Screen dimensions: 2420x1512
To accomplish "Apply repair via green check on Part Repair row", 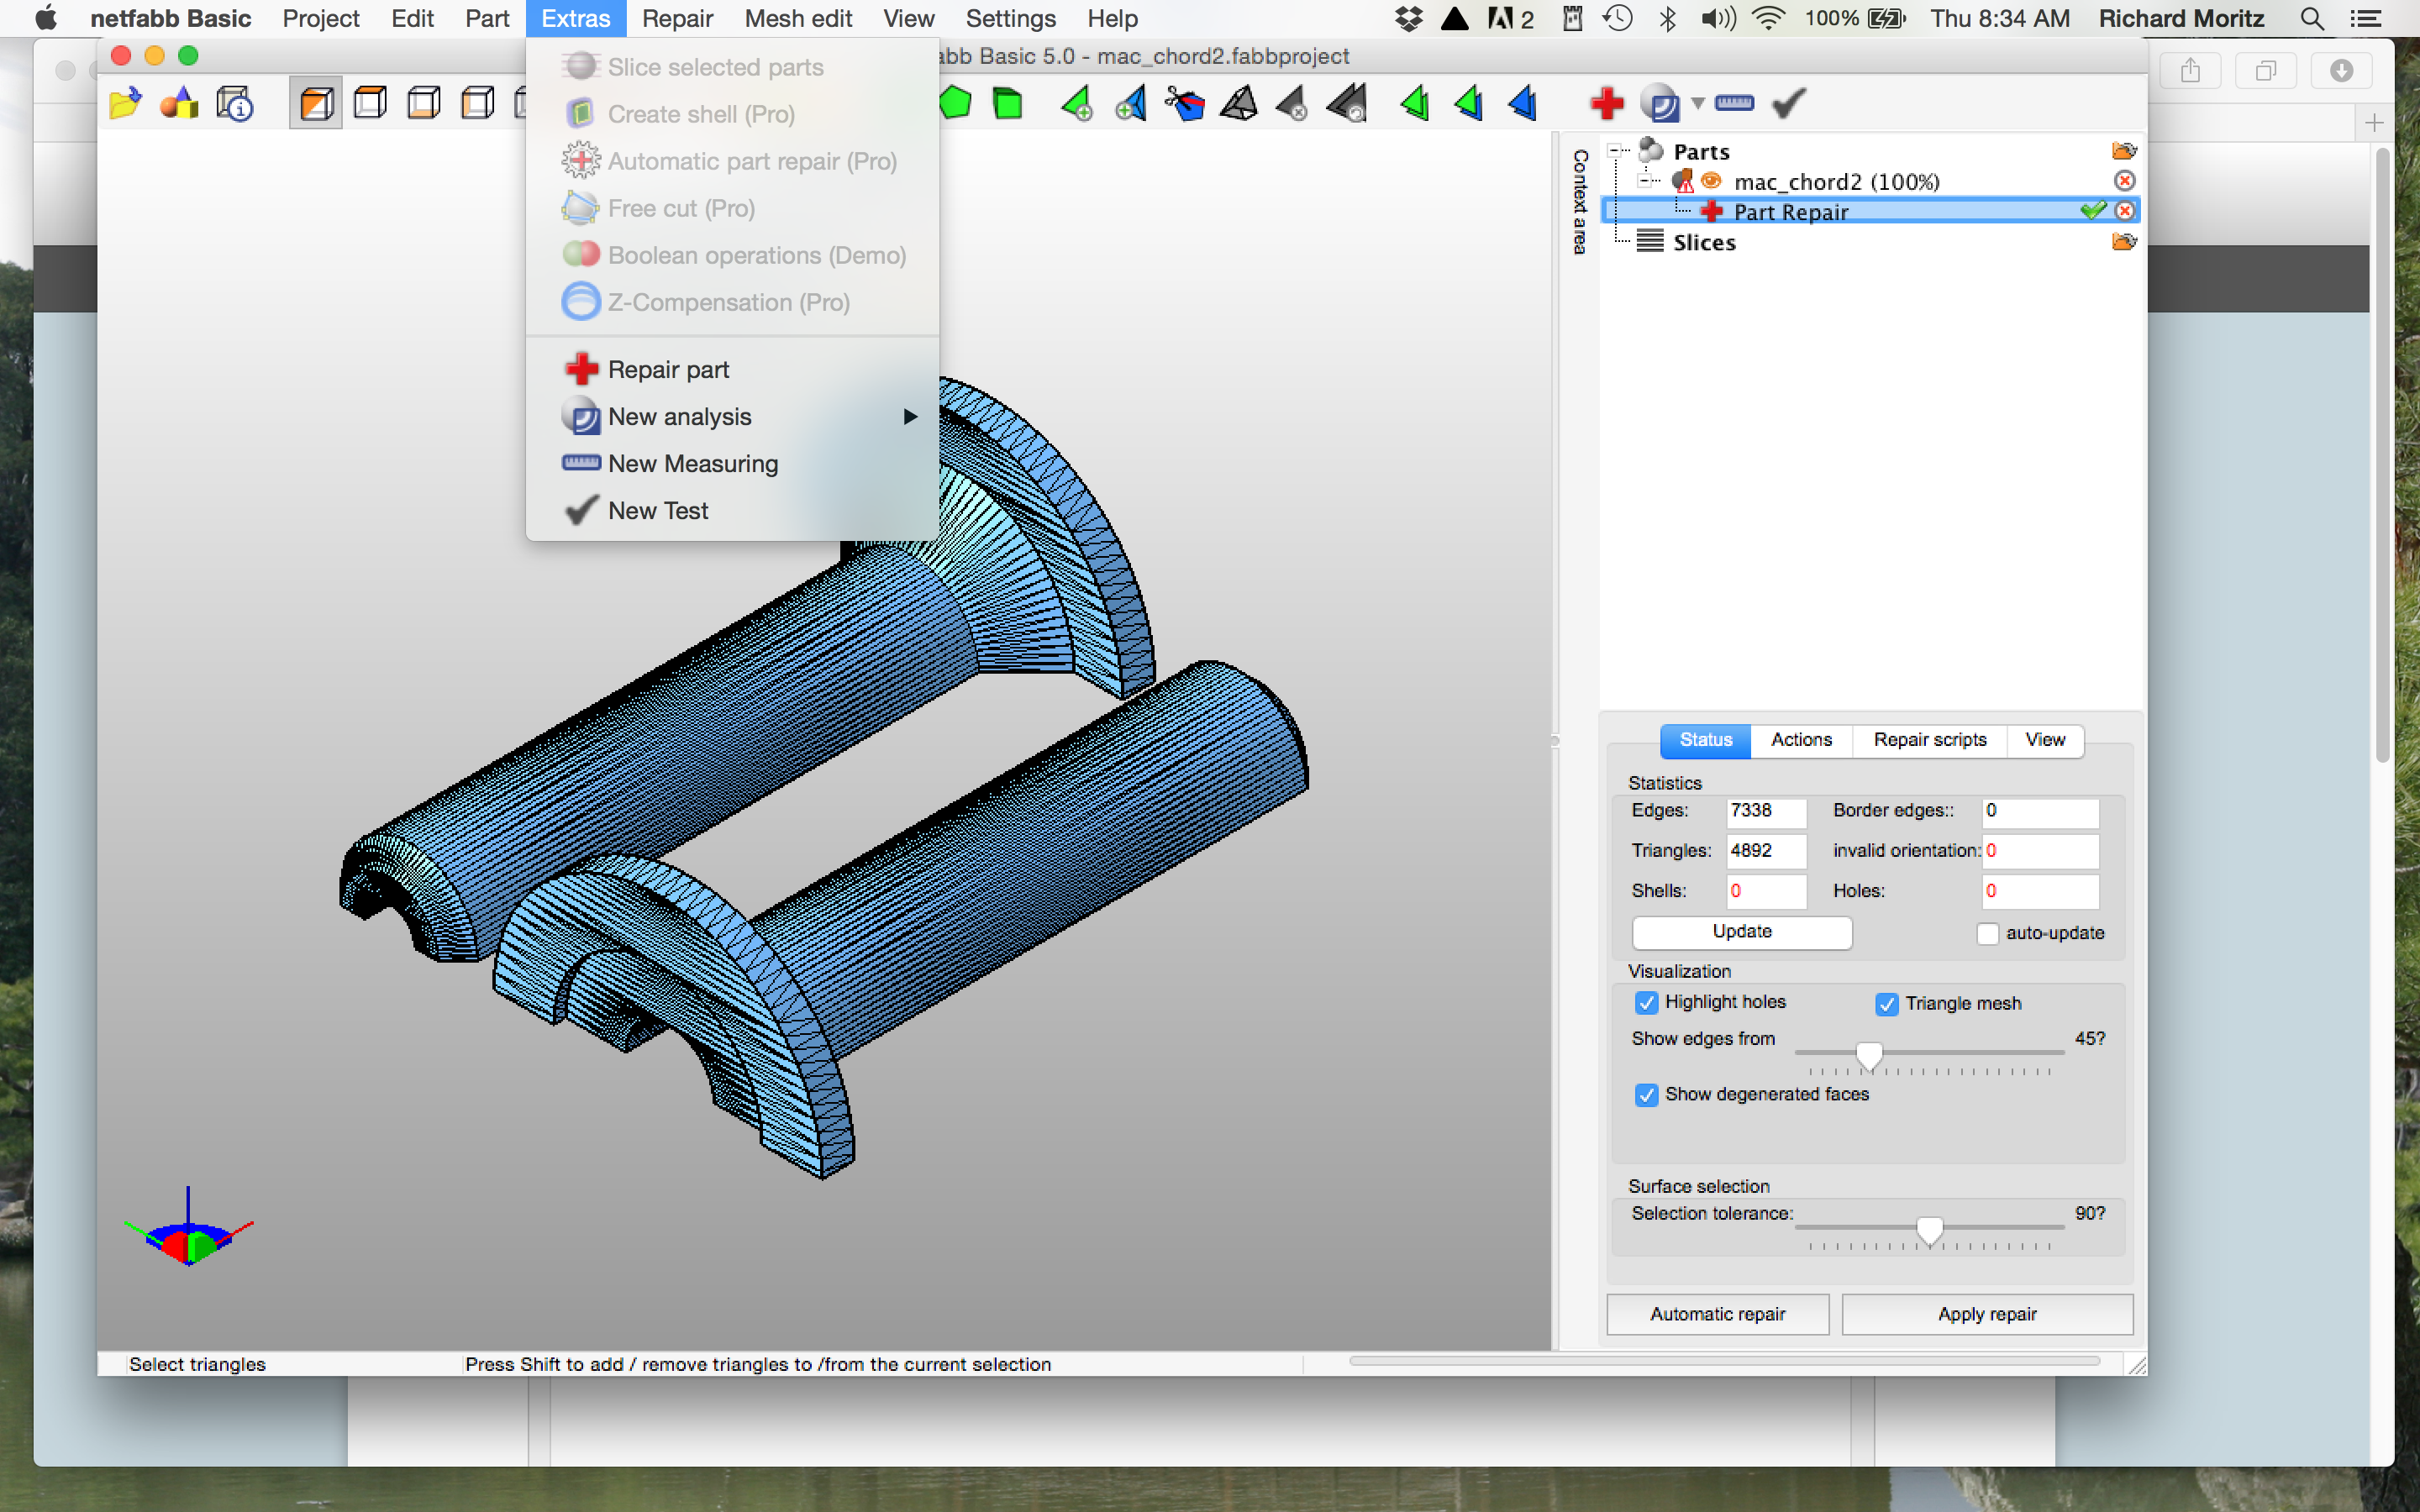I will (x=2093, y=210).
